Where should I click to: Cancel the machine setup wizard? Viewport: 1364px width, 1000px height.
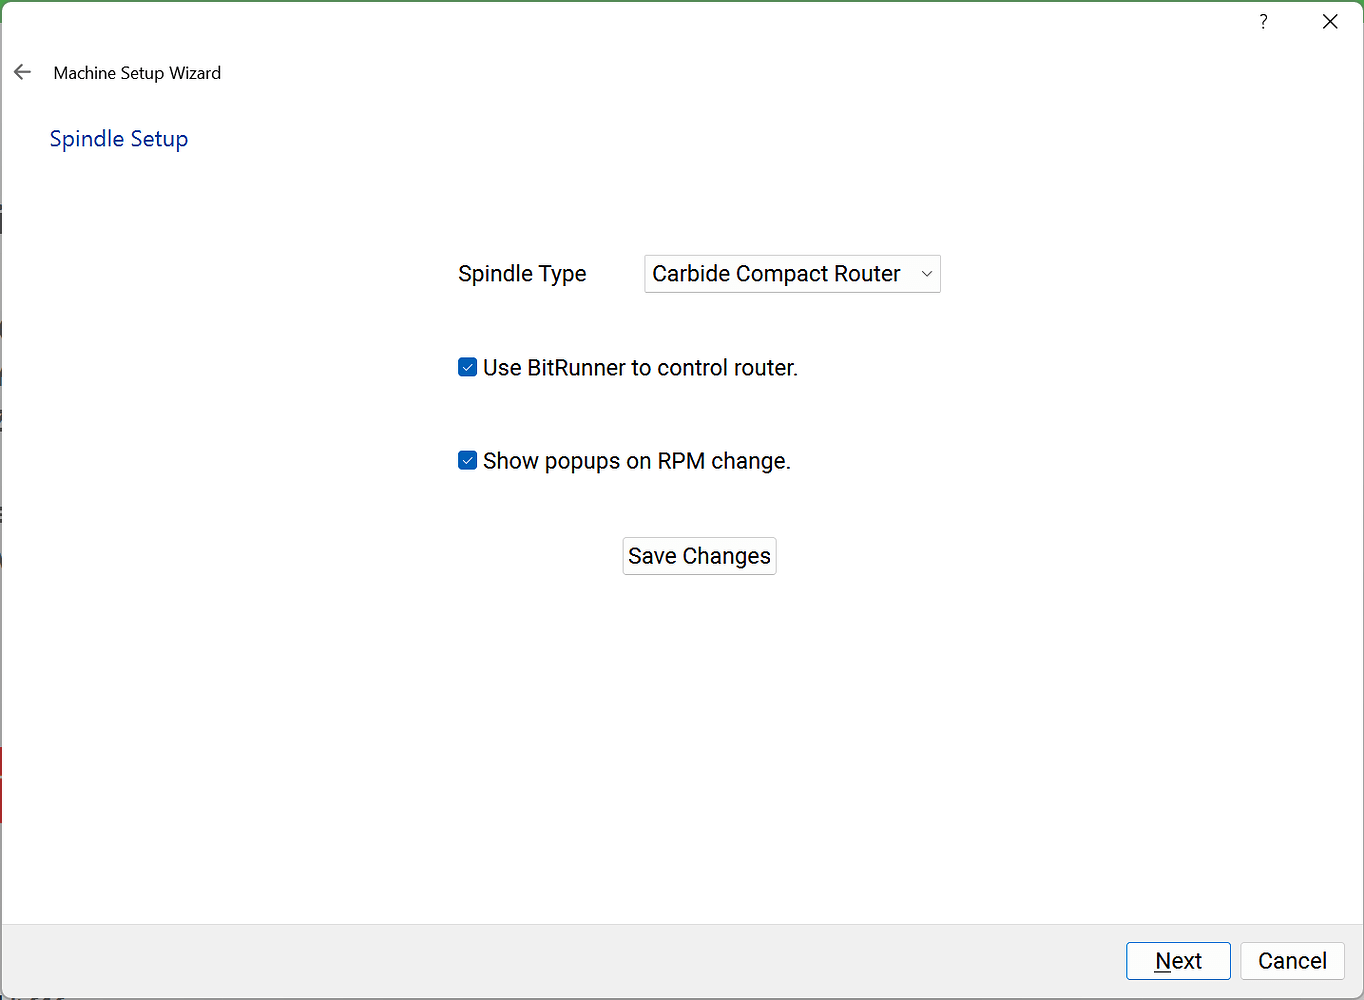[1292, 960]
